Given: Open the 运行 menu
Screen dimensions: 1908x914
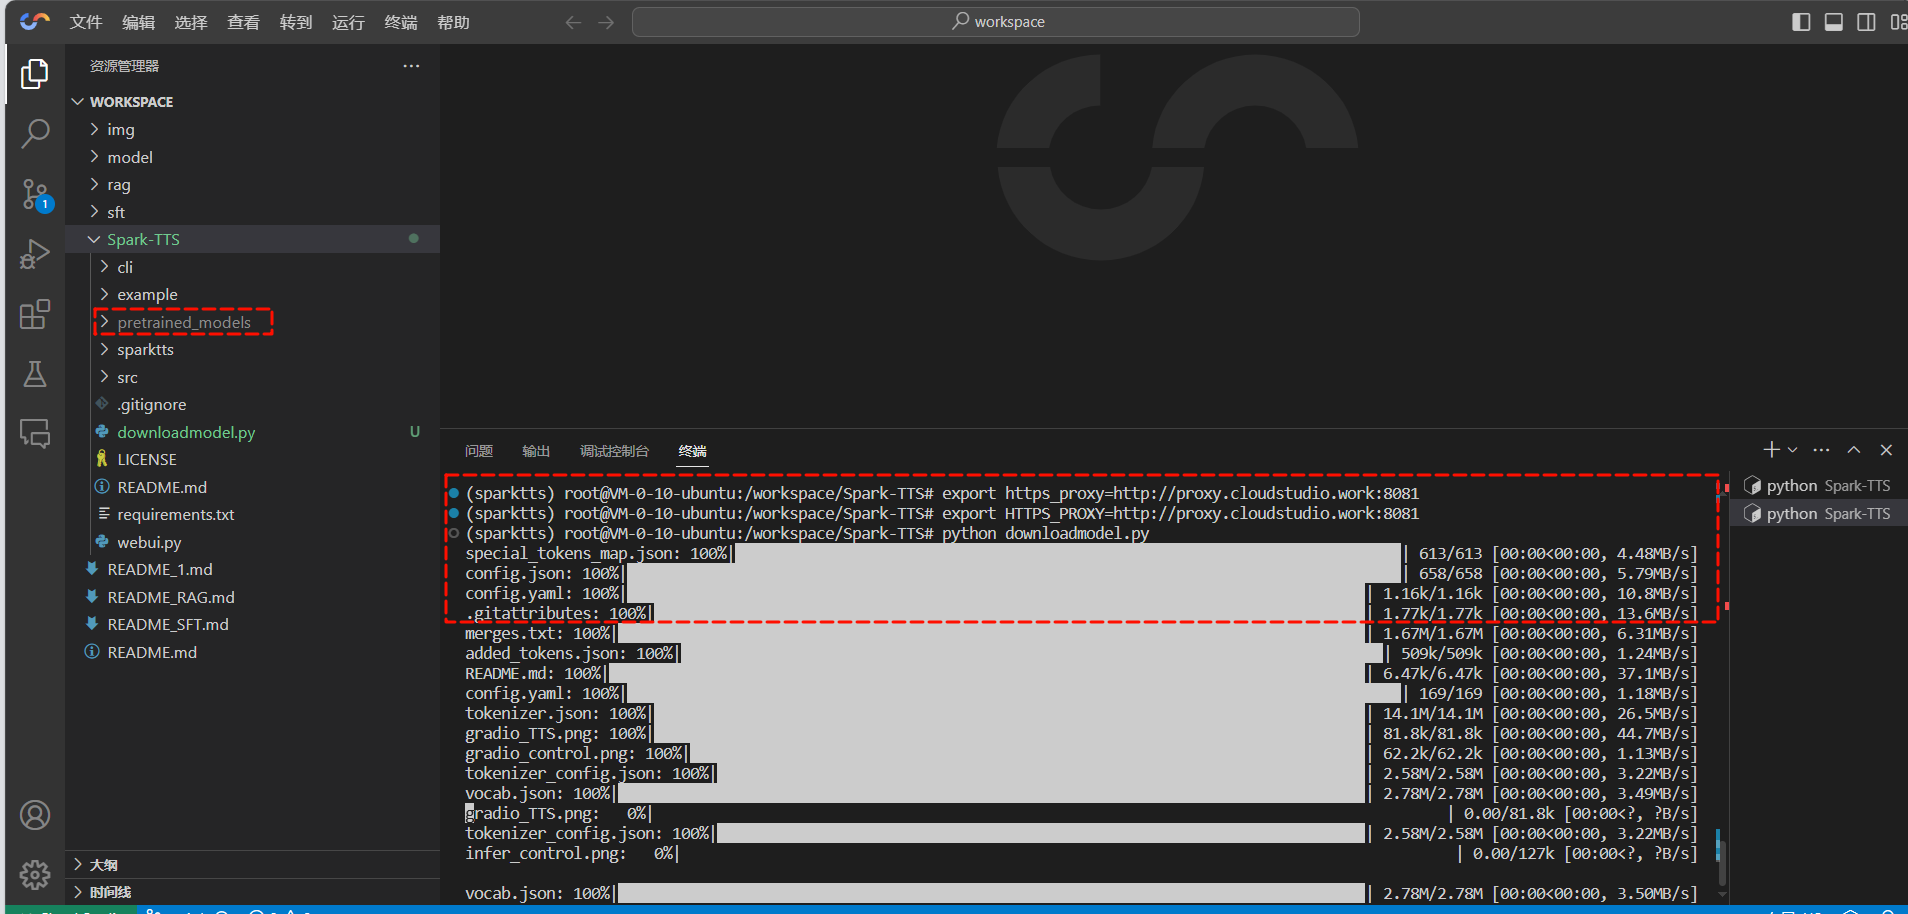Looking at the screenshot, I should point(348,22).
